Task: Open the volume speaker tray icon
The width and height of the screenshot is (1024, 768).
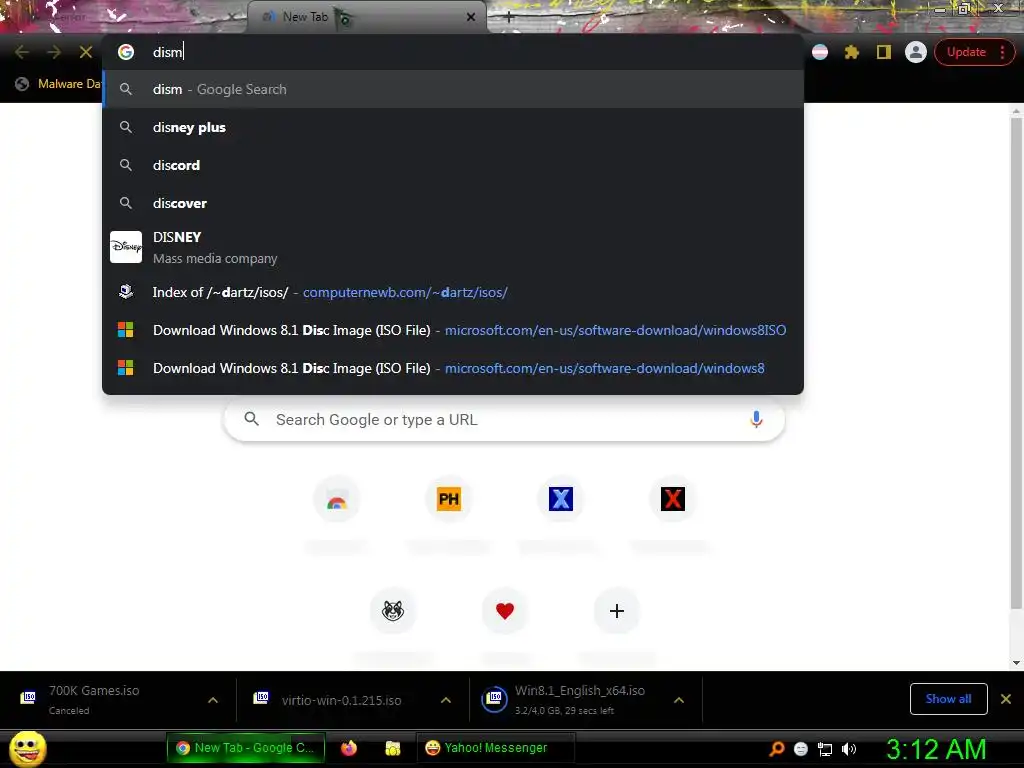Action: tap(849, 749)
